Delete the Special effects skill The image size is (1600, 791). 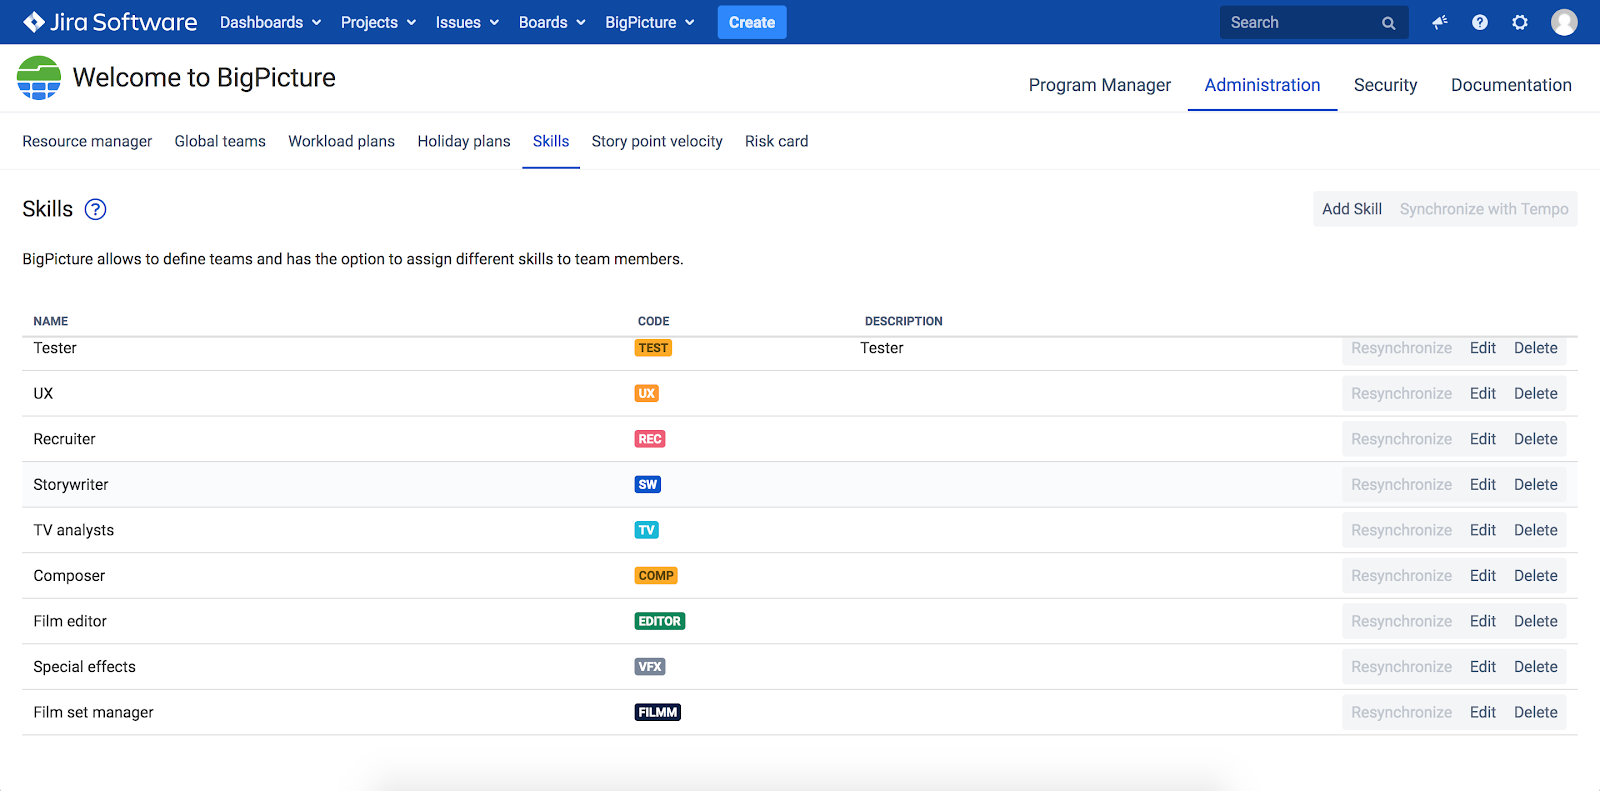pyautogui.click(x=1536, y=667)
